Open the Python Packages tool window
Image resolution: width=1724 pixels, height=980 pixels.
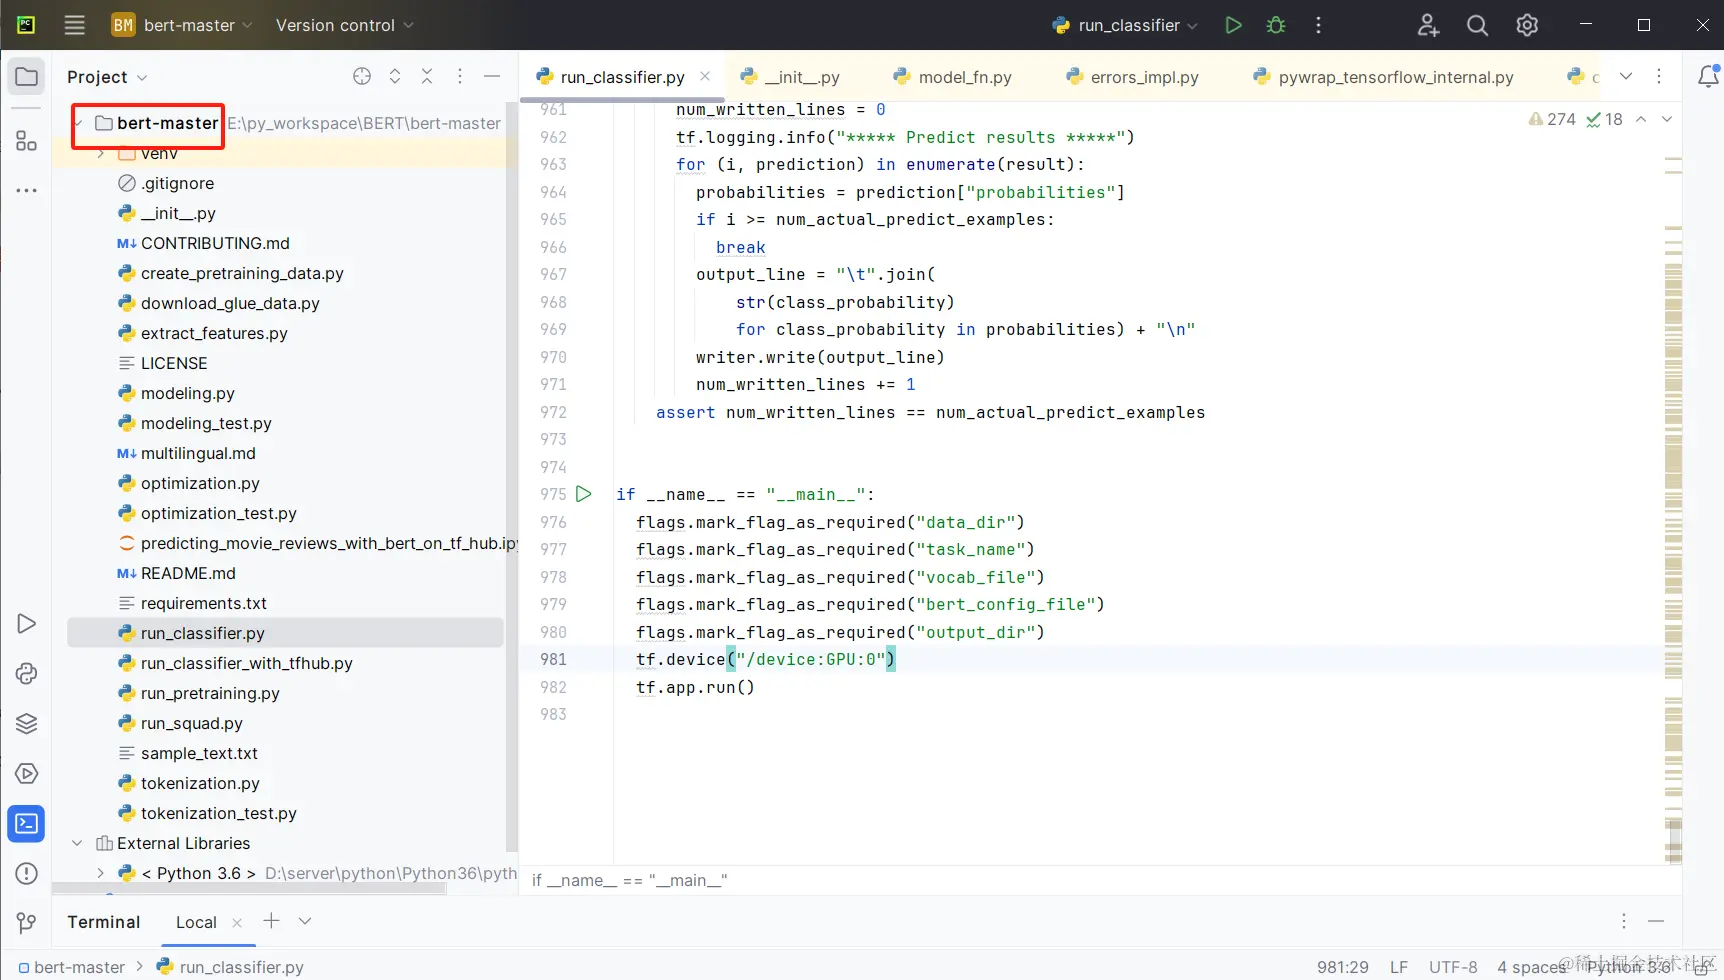point(27,674)
